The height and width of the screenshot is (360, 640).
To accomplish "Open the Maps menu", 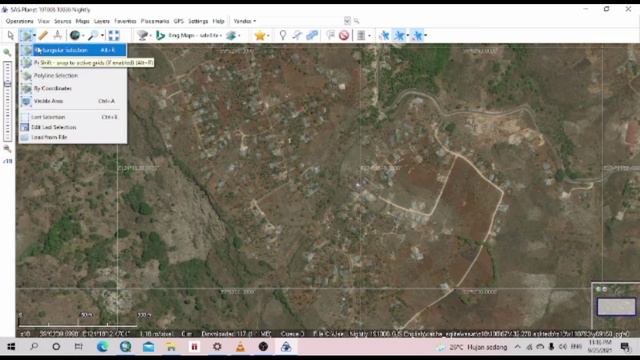I will [82, 21].
